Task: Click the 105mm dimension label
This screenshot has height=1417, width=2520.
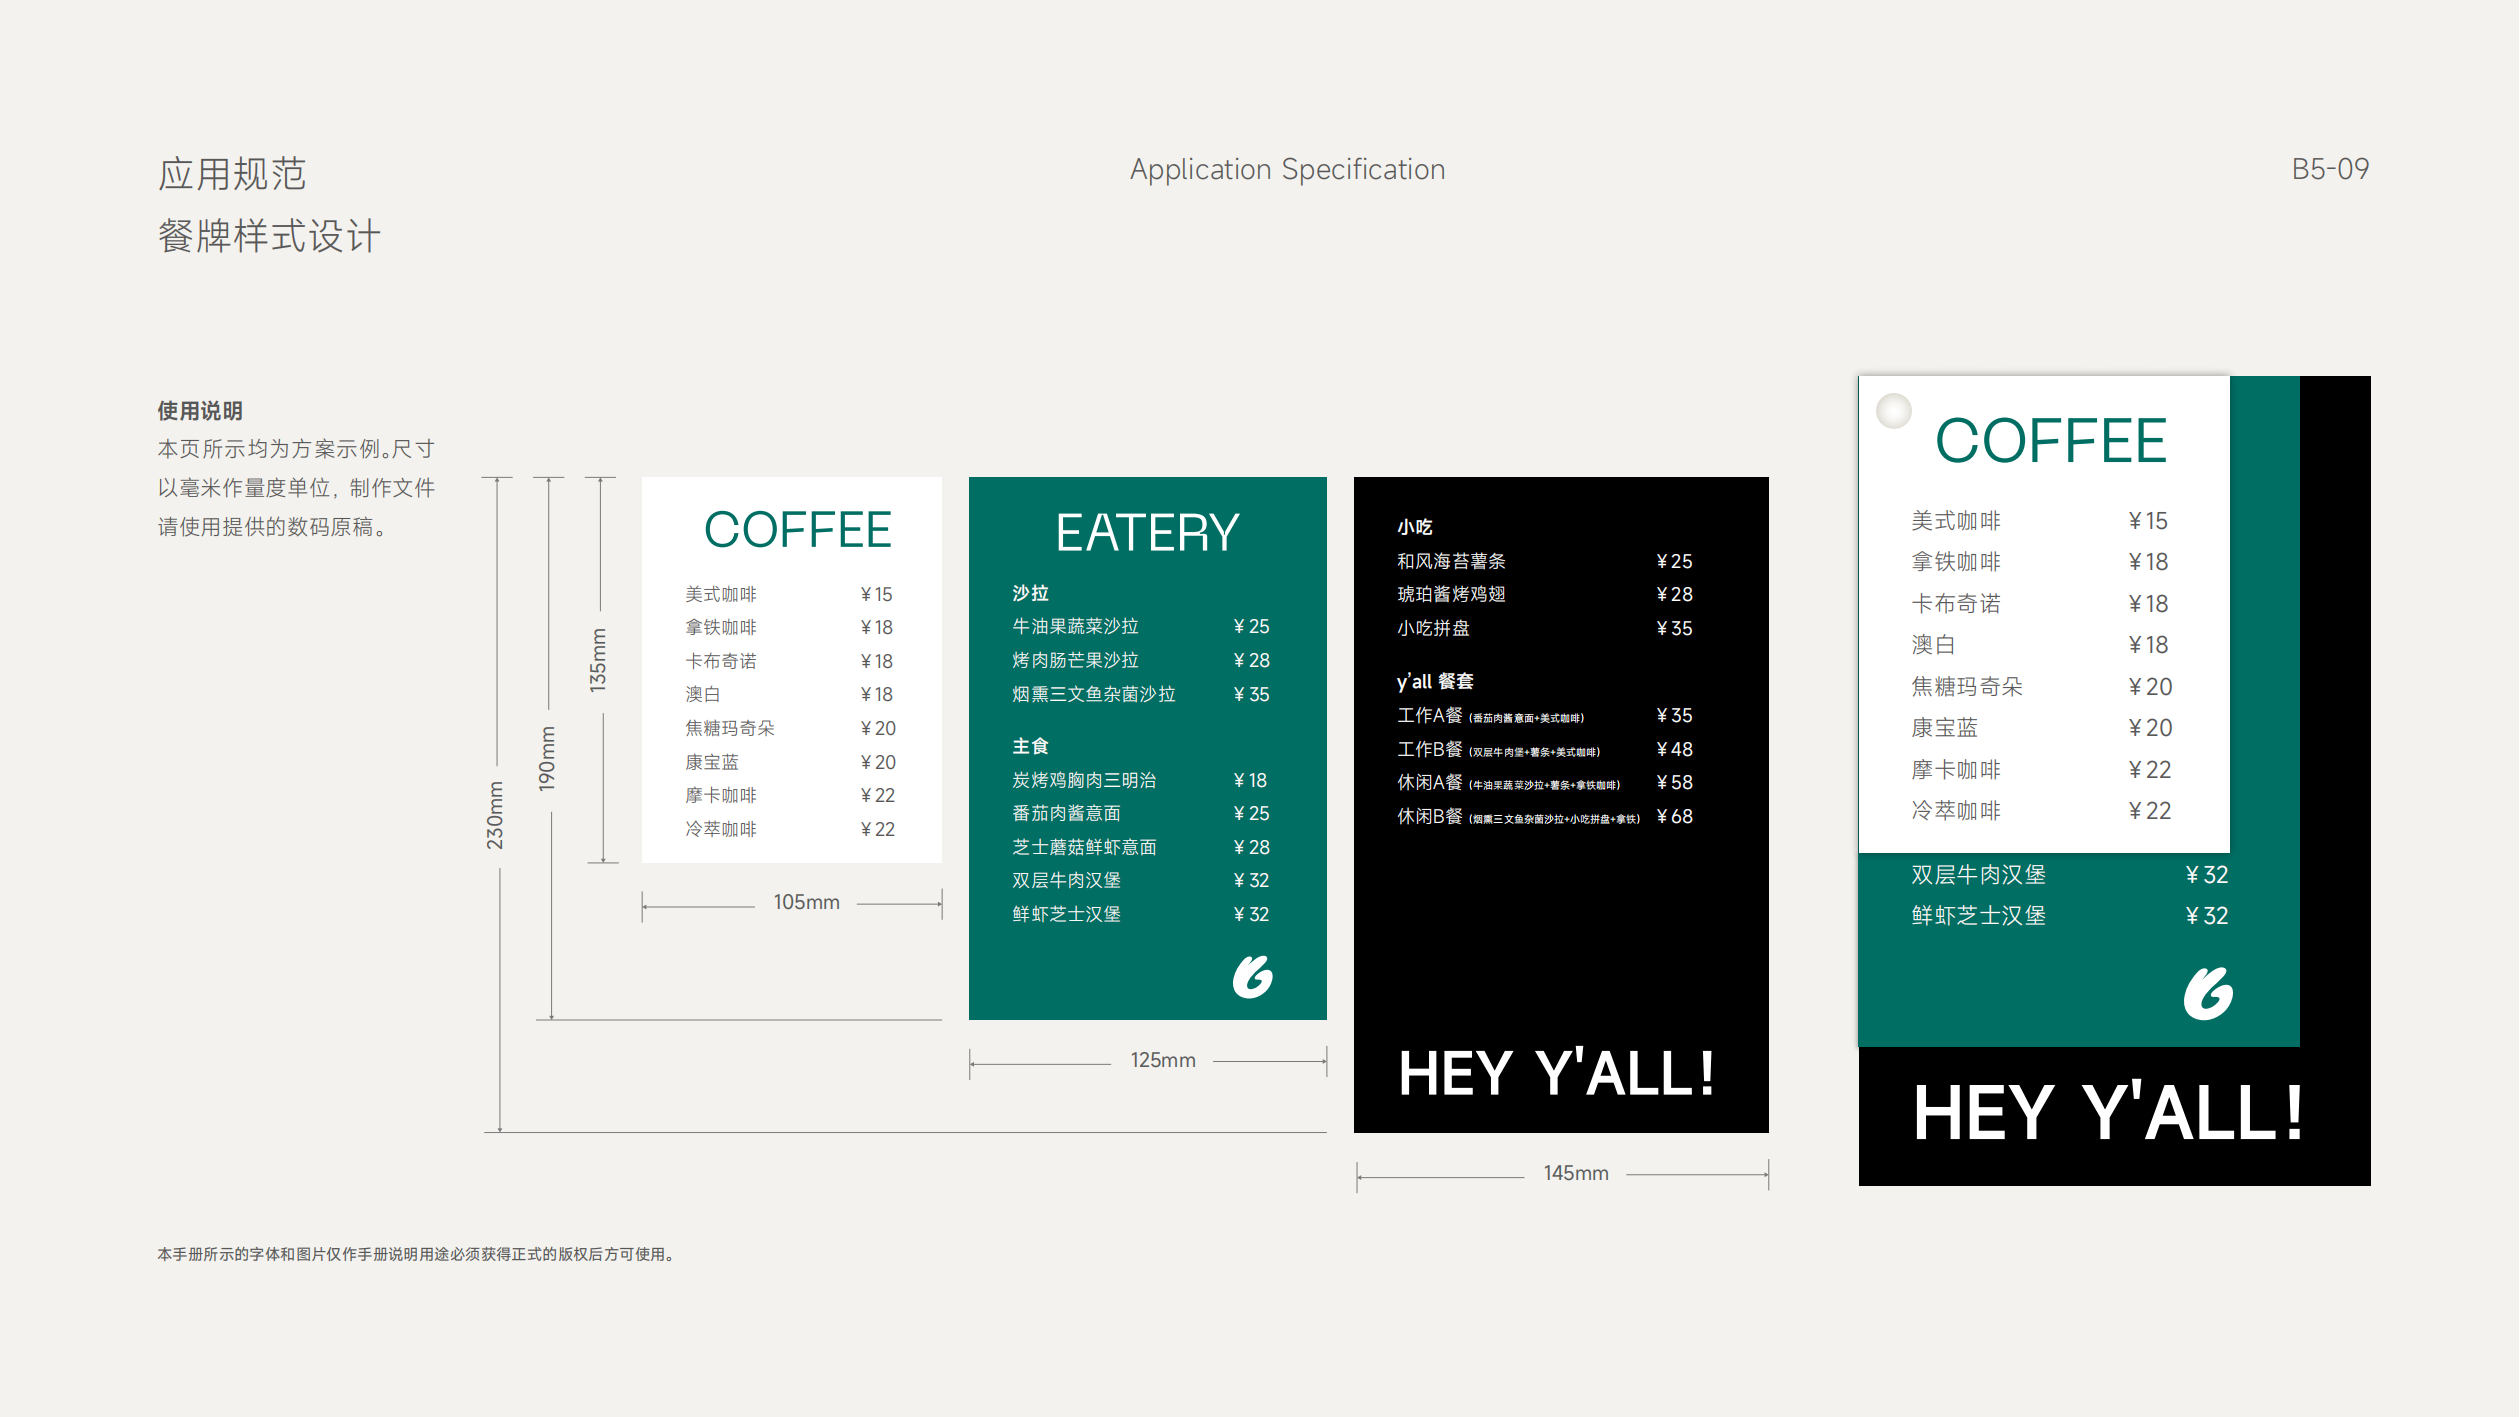Action: point(806,902)
